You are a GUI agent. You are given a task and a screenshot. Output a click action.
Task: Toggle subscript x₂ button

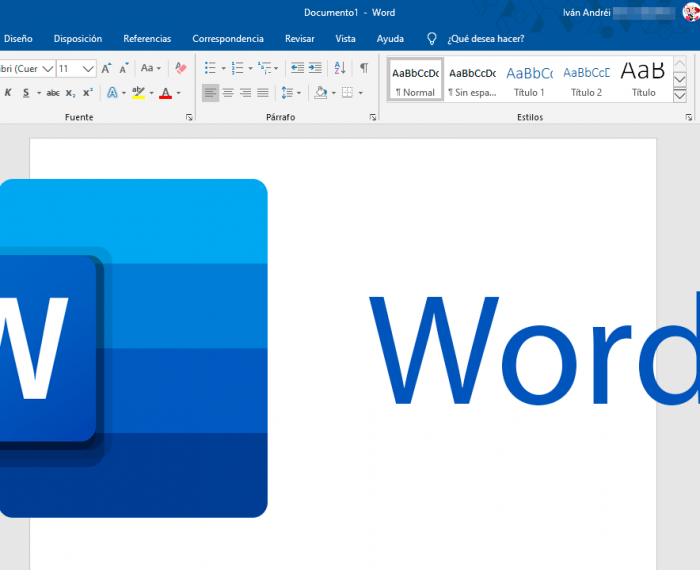point(71,93)
